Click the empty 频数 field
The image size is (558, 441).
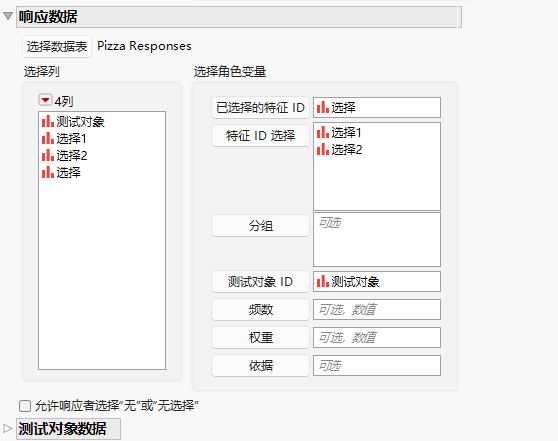pos(377,309)
